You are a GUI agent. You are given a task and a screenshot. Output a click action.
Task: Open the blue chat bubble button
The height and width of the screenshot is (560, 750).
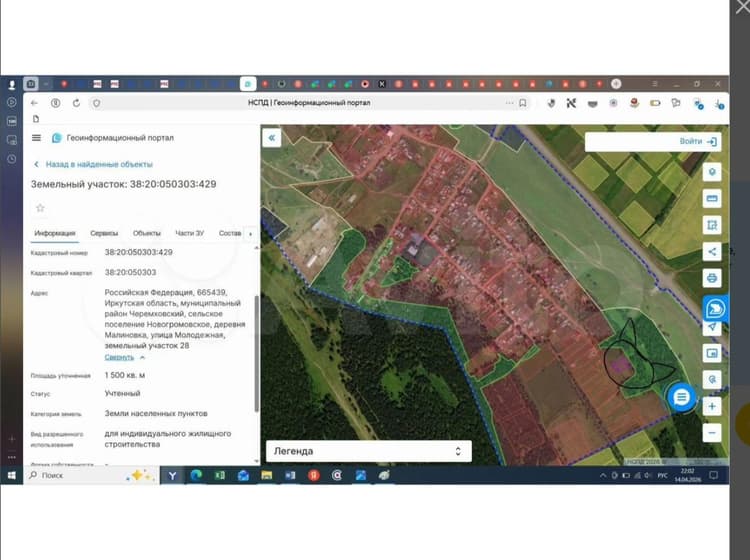point(681,397)
